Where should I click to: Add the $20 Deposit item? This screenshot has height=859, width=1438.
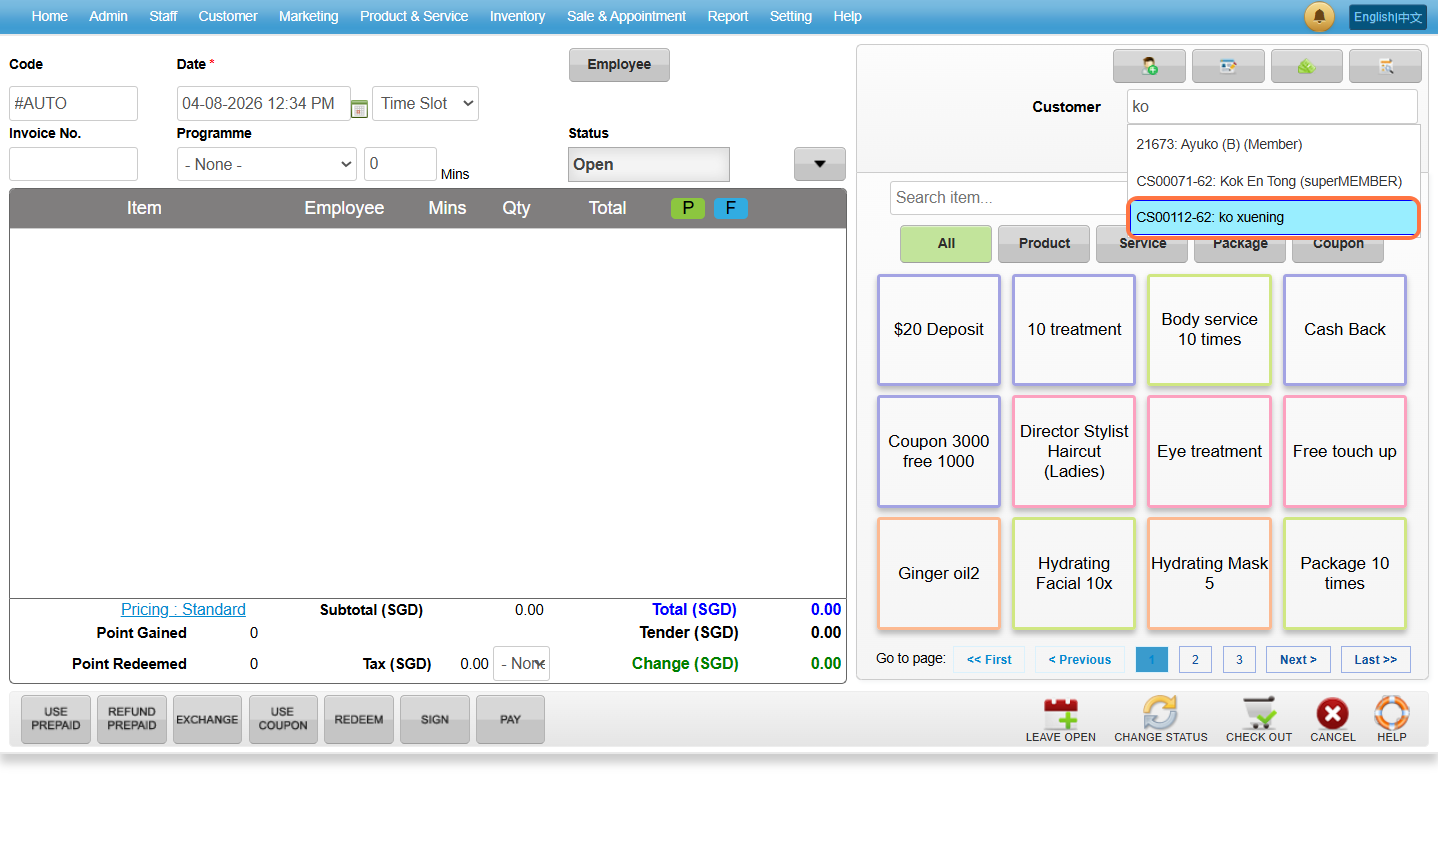click(x=939, y=330)
